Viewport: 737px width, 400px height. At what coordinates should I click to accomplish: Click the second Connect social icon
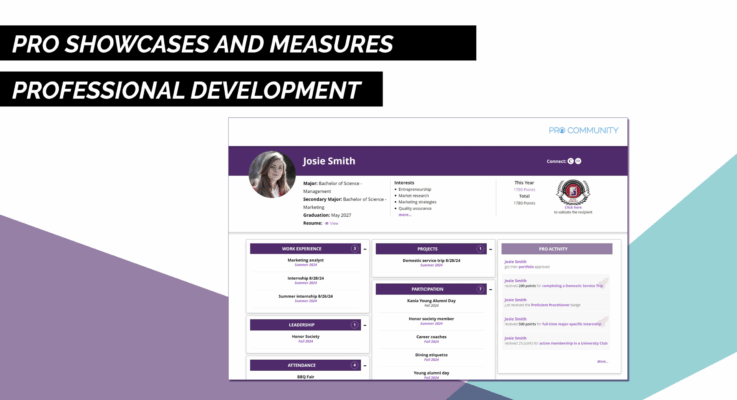coord(578,160)
